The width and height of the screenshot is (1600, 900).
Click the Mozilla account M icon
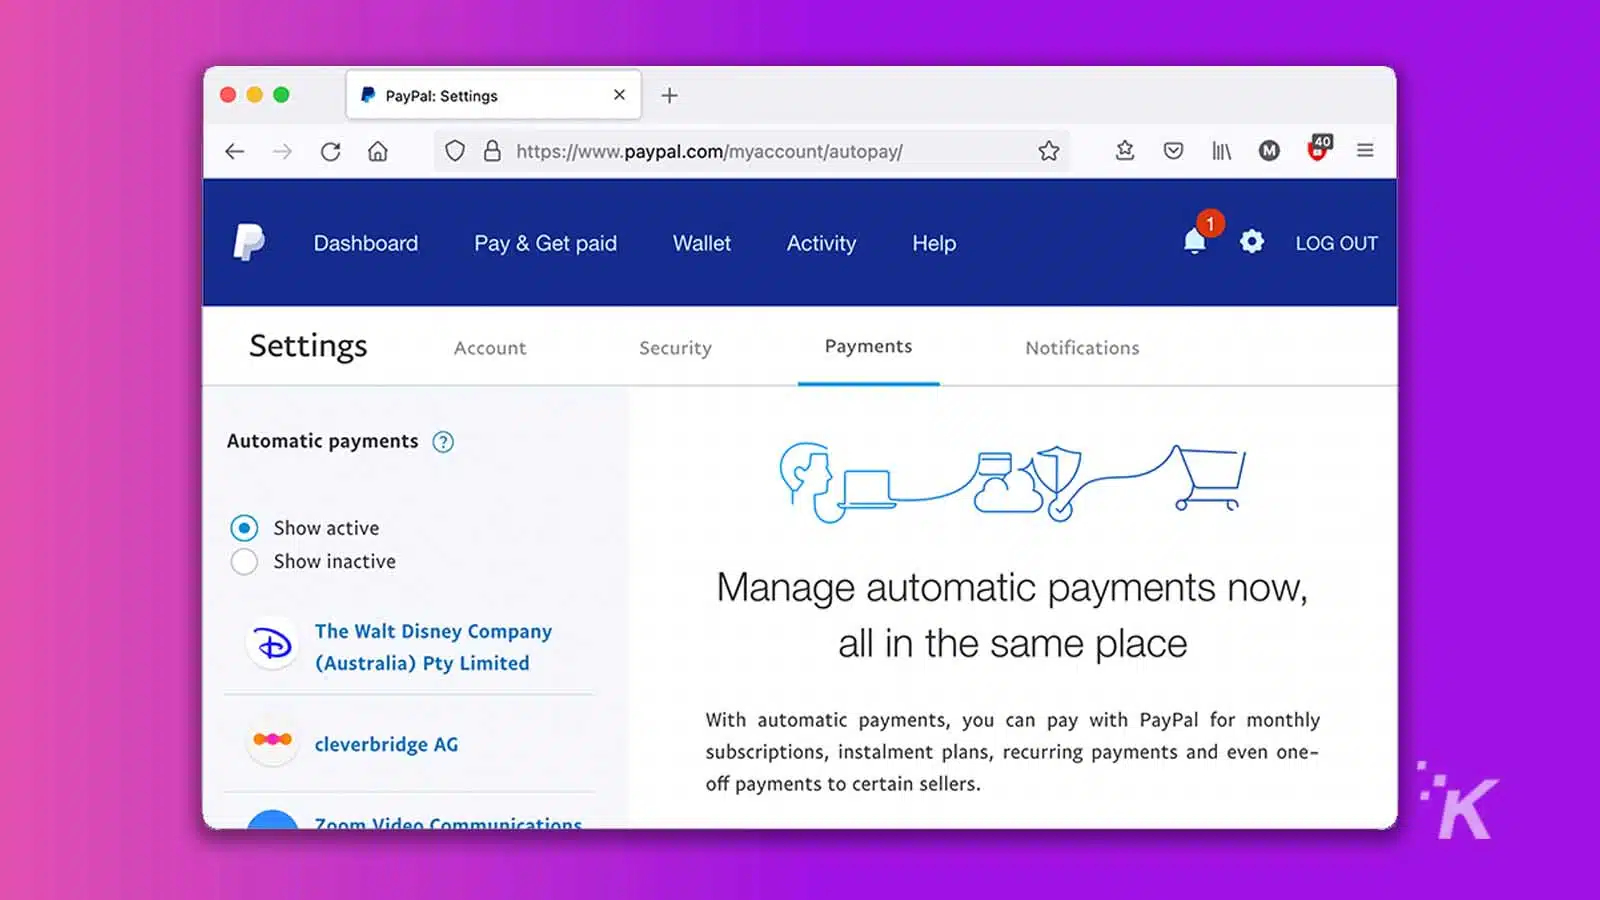[x=1269, y=151]
